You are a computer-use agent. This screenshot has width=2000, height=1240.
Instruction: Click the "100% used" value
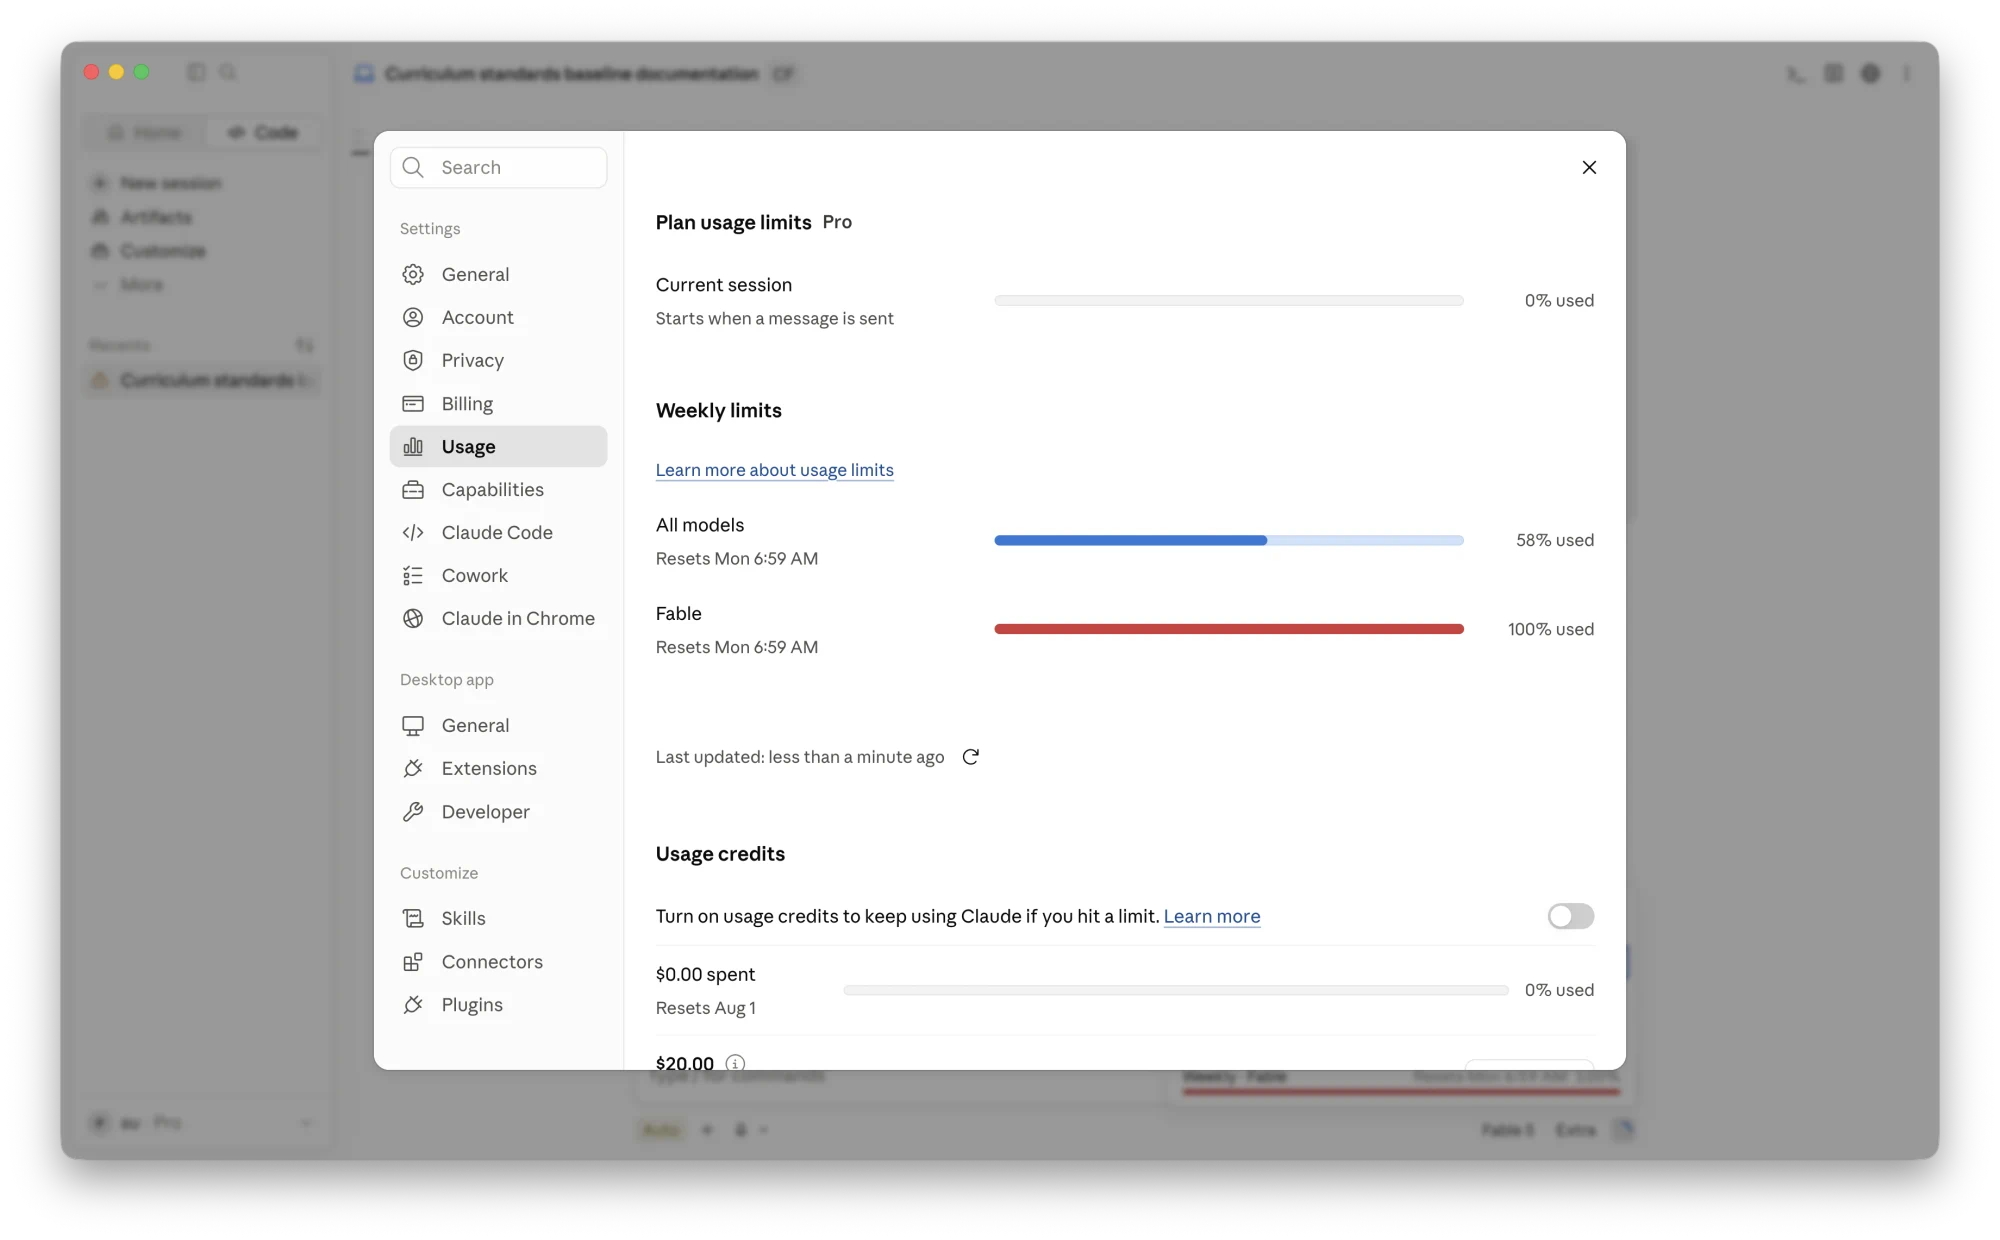(1551, 629)
